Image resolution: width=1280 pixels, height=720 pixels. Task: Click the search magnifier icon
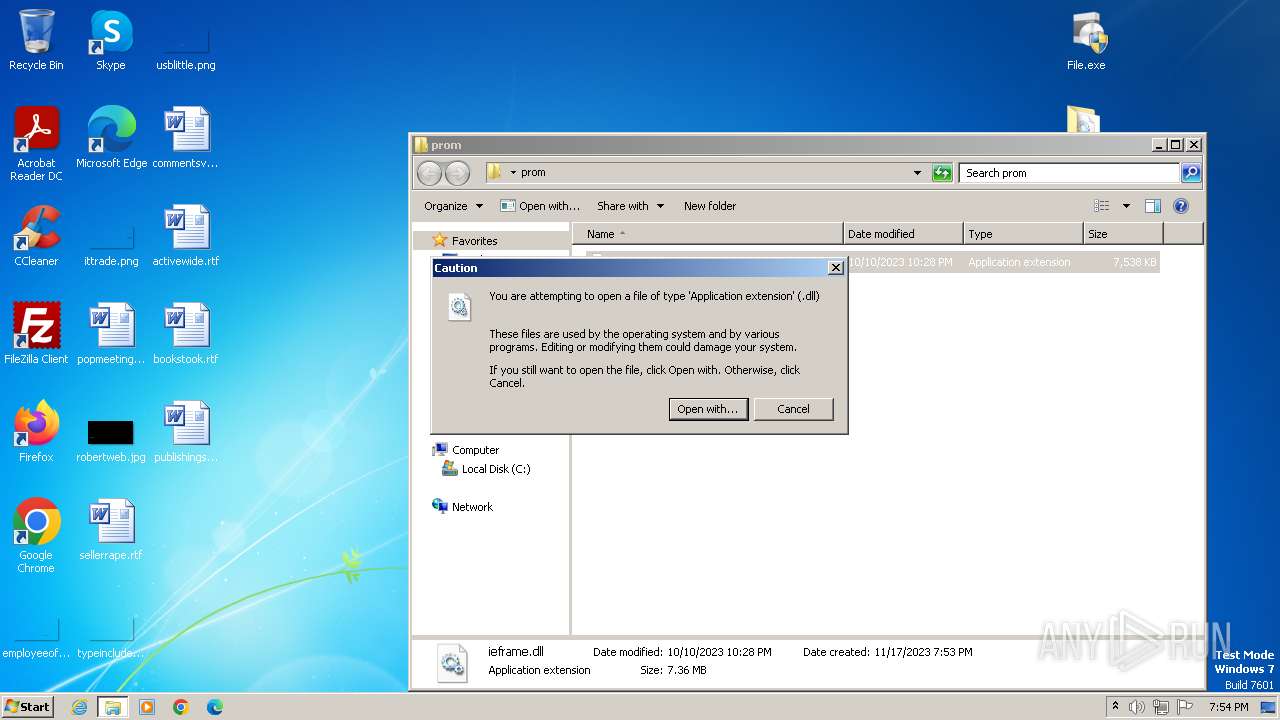coord(1190,173)
